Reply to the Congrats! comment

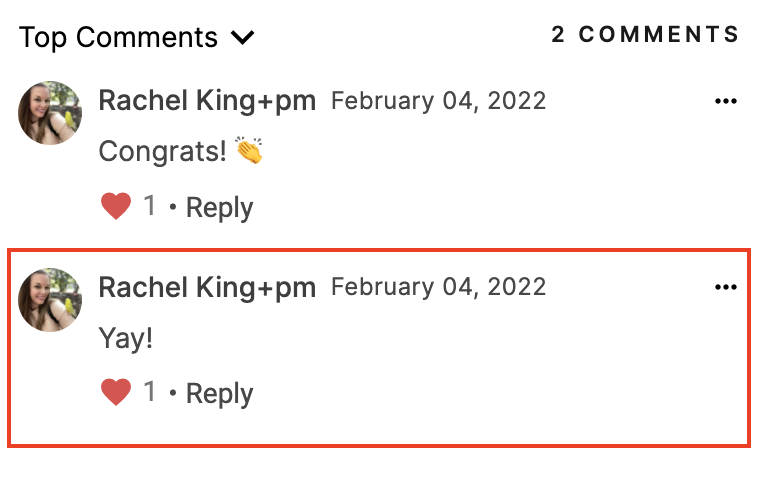click(x=219, y=208)
